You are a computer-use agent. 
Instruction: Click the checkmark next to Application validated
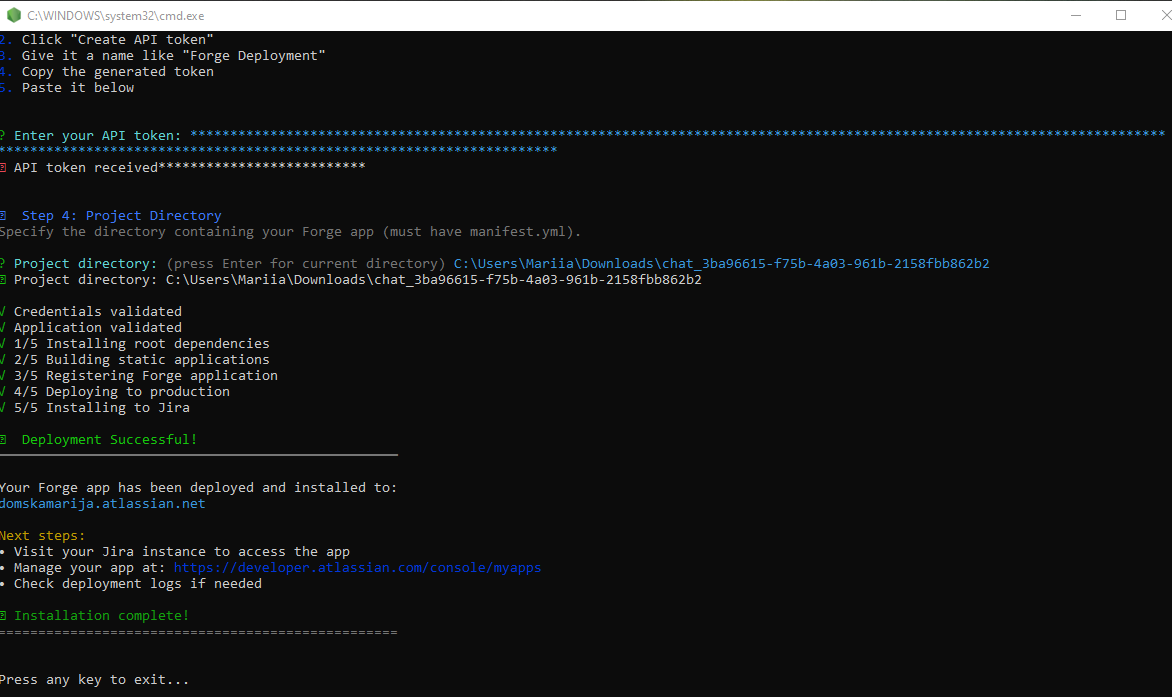[4, 327]
